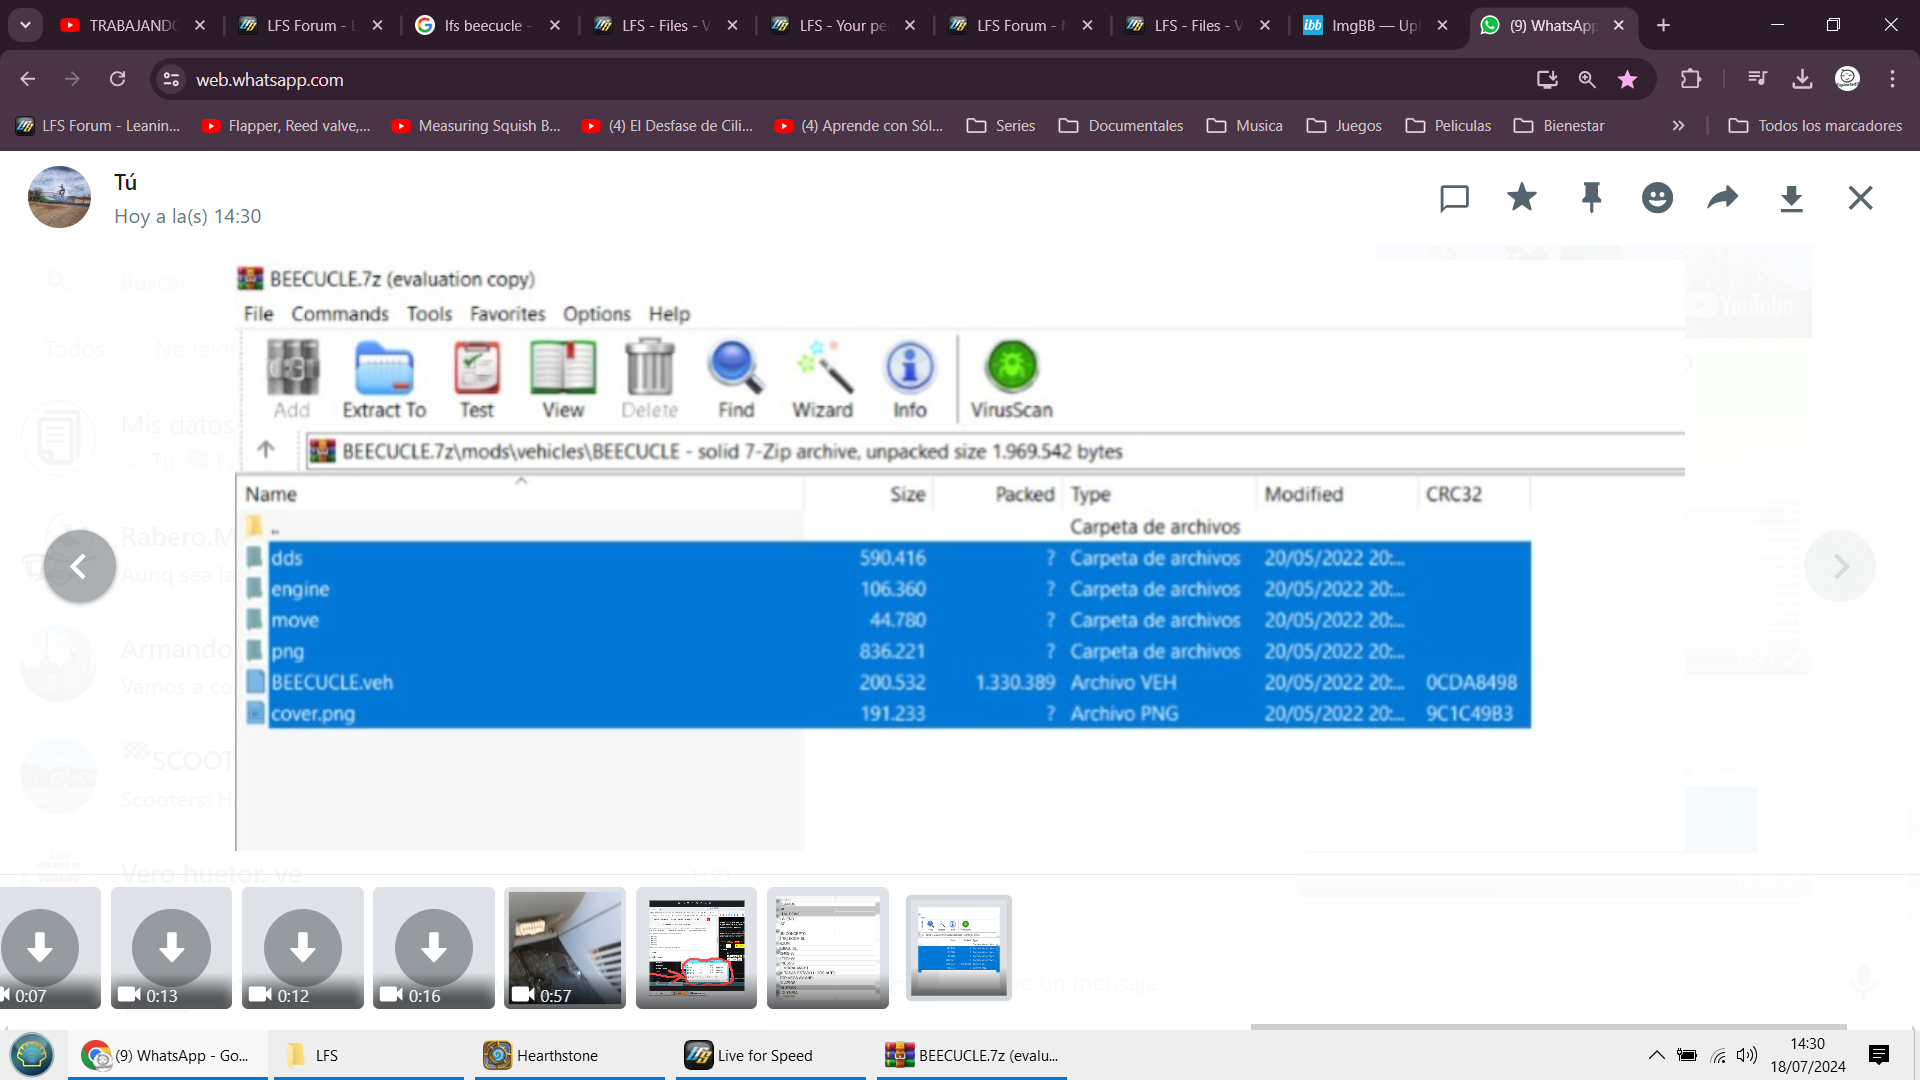Image resolution: width=1920 pixels, height=1080 pixels.
Task: Open the Wi-Fi network tray icon
Action: [1718, 1055]
